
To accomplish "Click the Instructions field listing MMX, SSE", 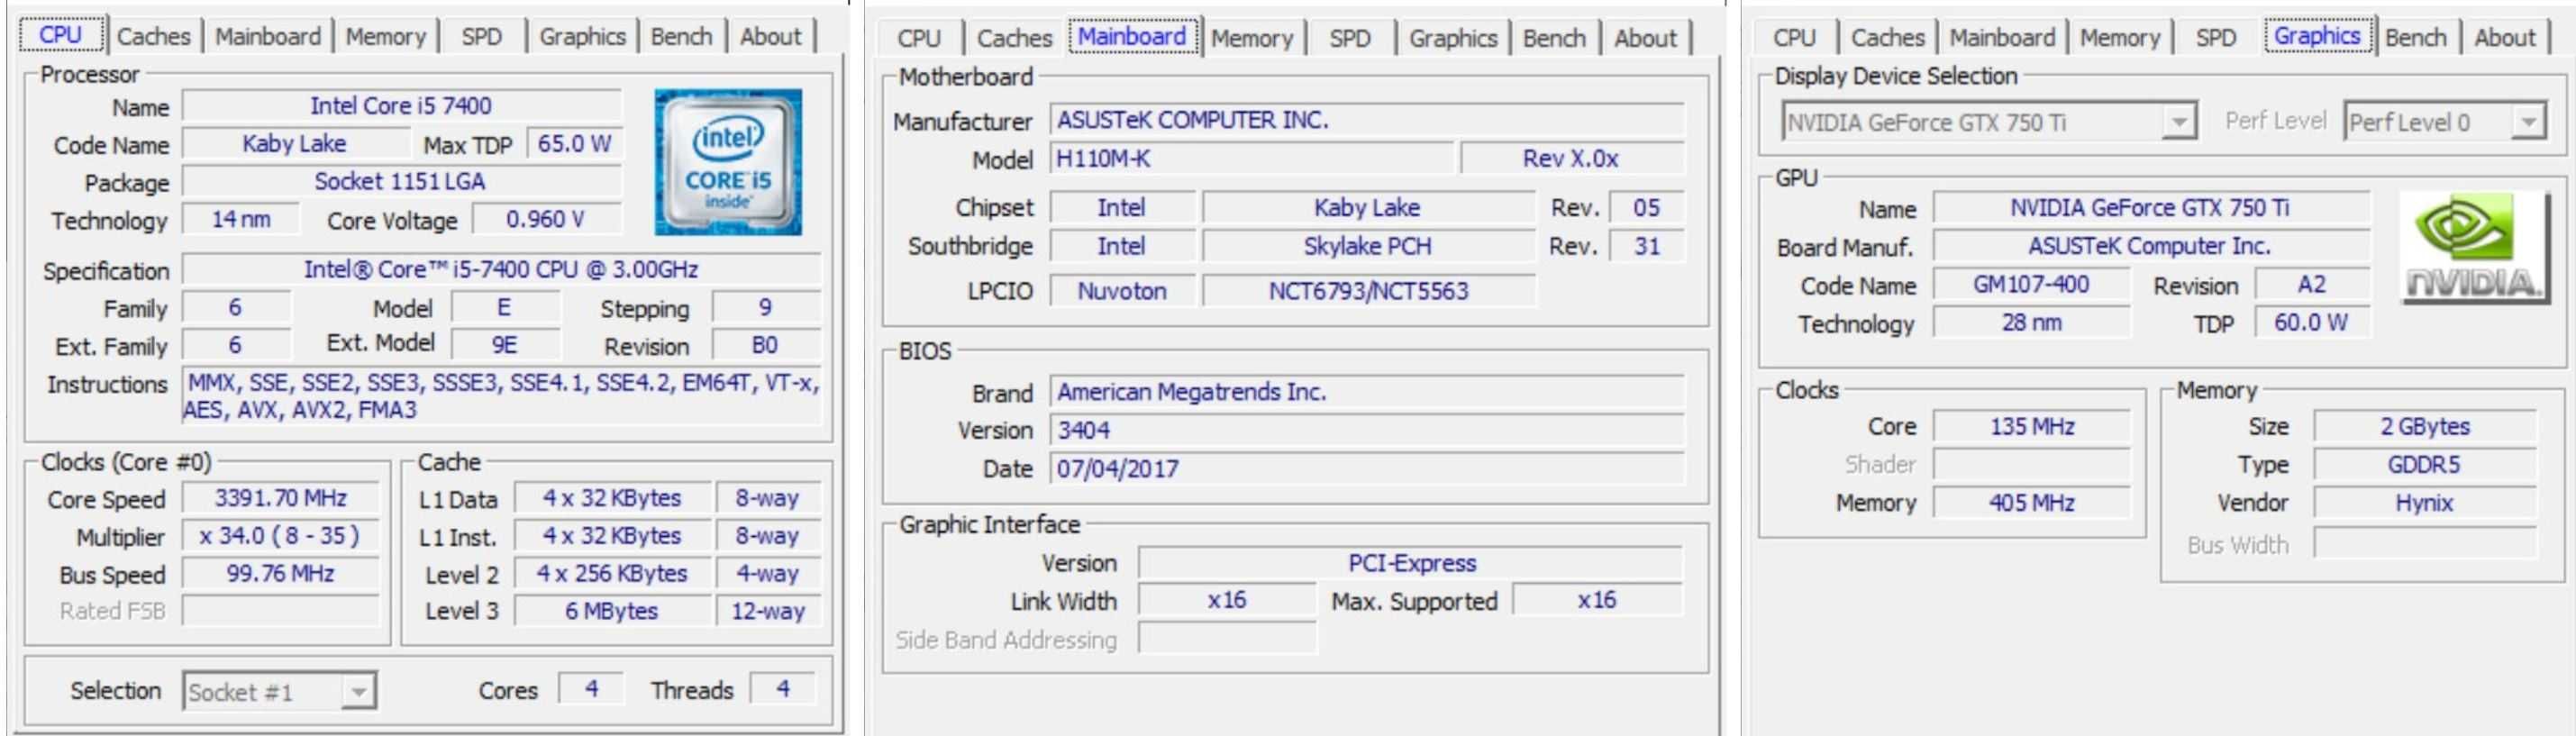I will point(501,396).
